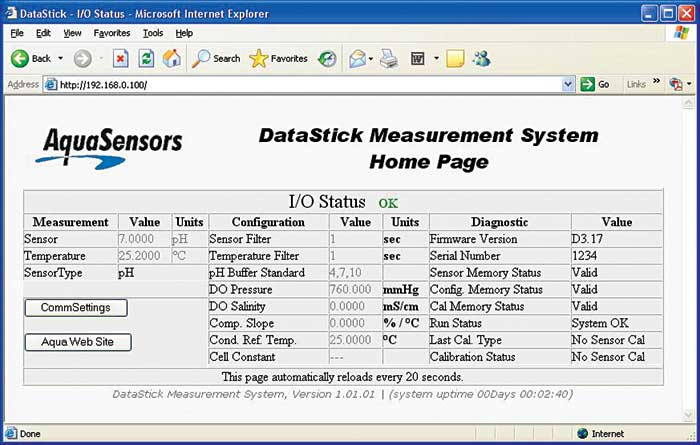Expand the Links toolbar chevron

(657, 83)
